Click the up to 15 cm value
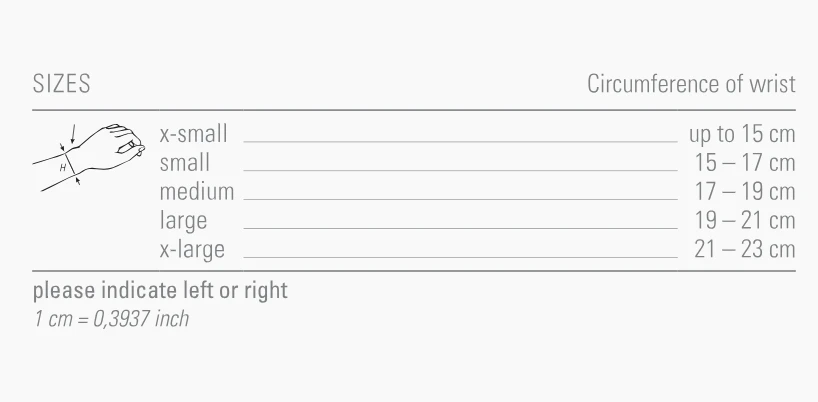 (x=742, y=134)
